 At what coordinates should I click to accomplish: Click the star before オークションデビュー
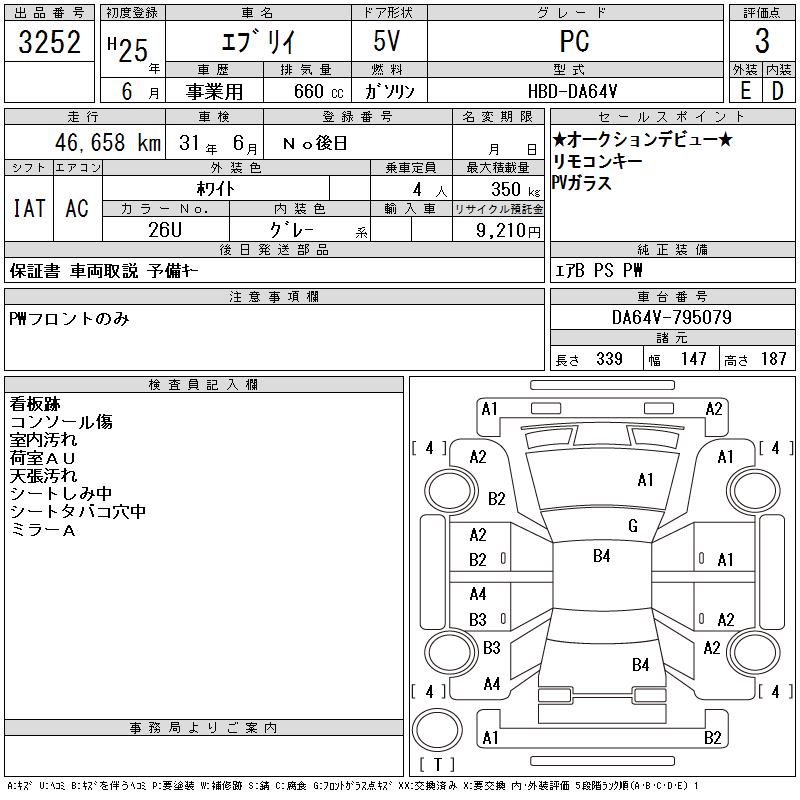coord(559,140)
